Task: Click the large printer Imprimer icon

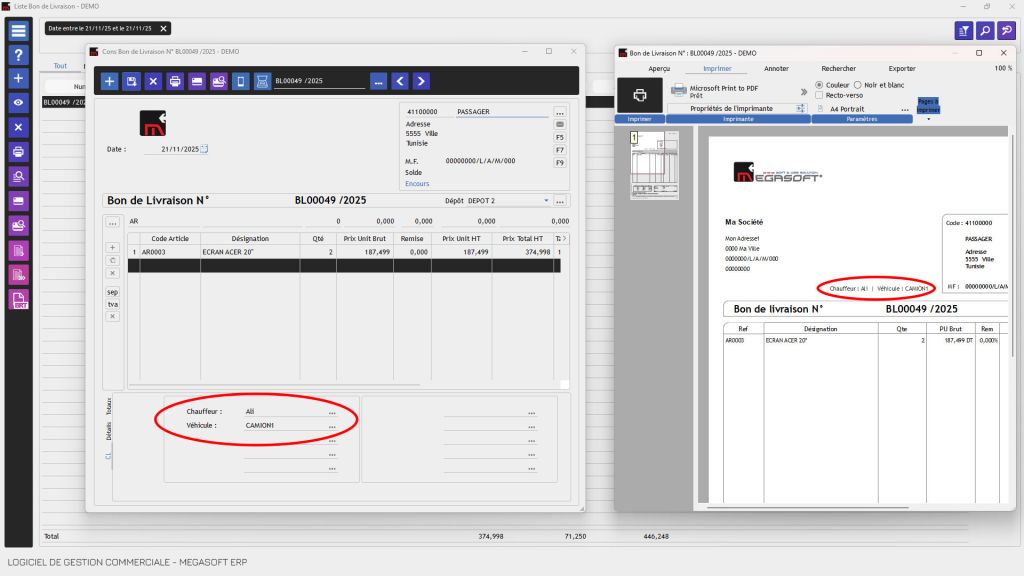Action: (x=639, y=95)
